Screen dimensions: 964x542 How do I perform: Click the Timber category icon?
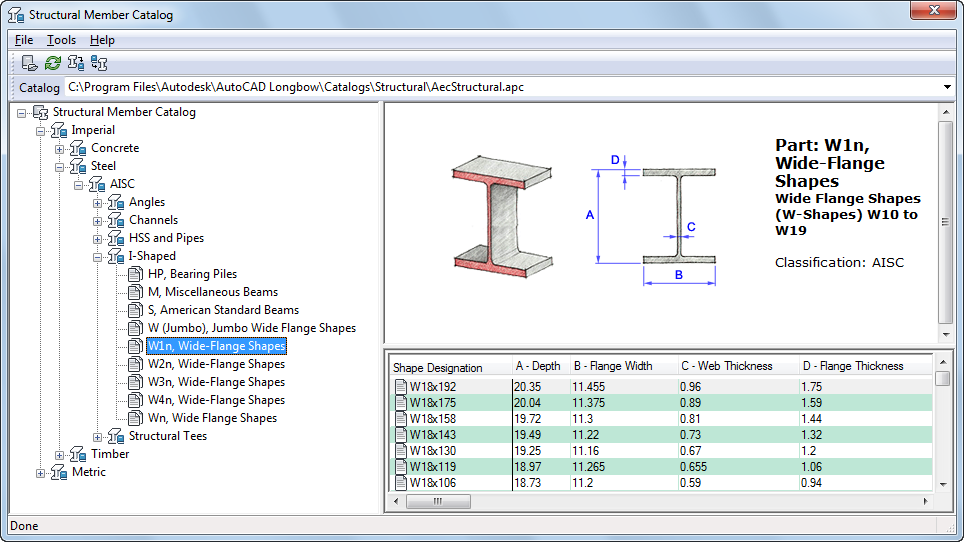point(77,454)
